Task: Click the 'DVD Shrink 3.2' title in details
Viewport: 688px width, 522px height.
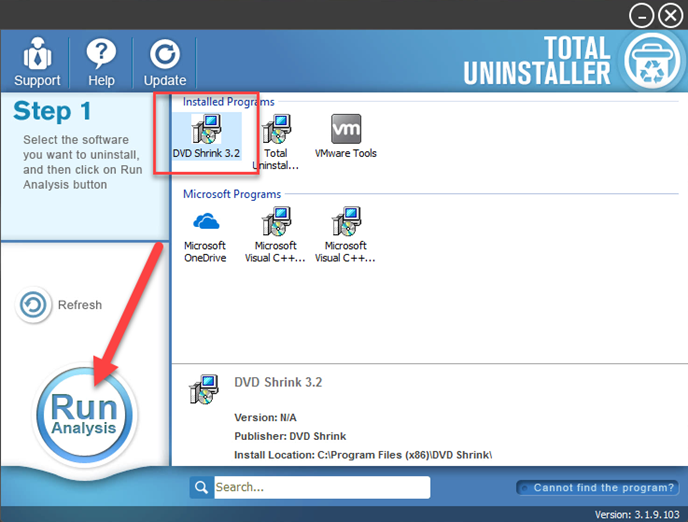Action: [278, 382]
